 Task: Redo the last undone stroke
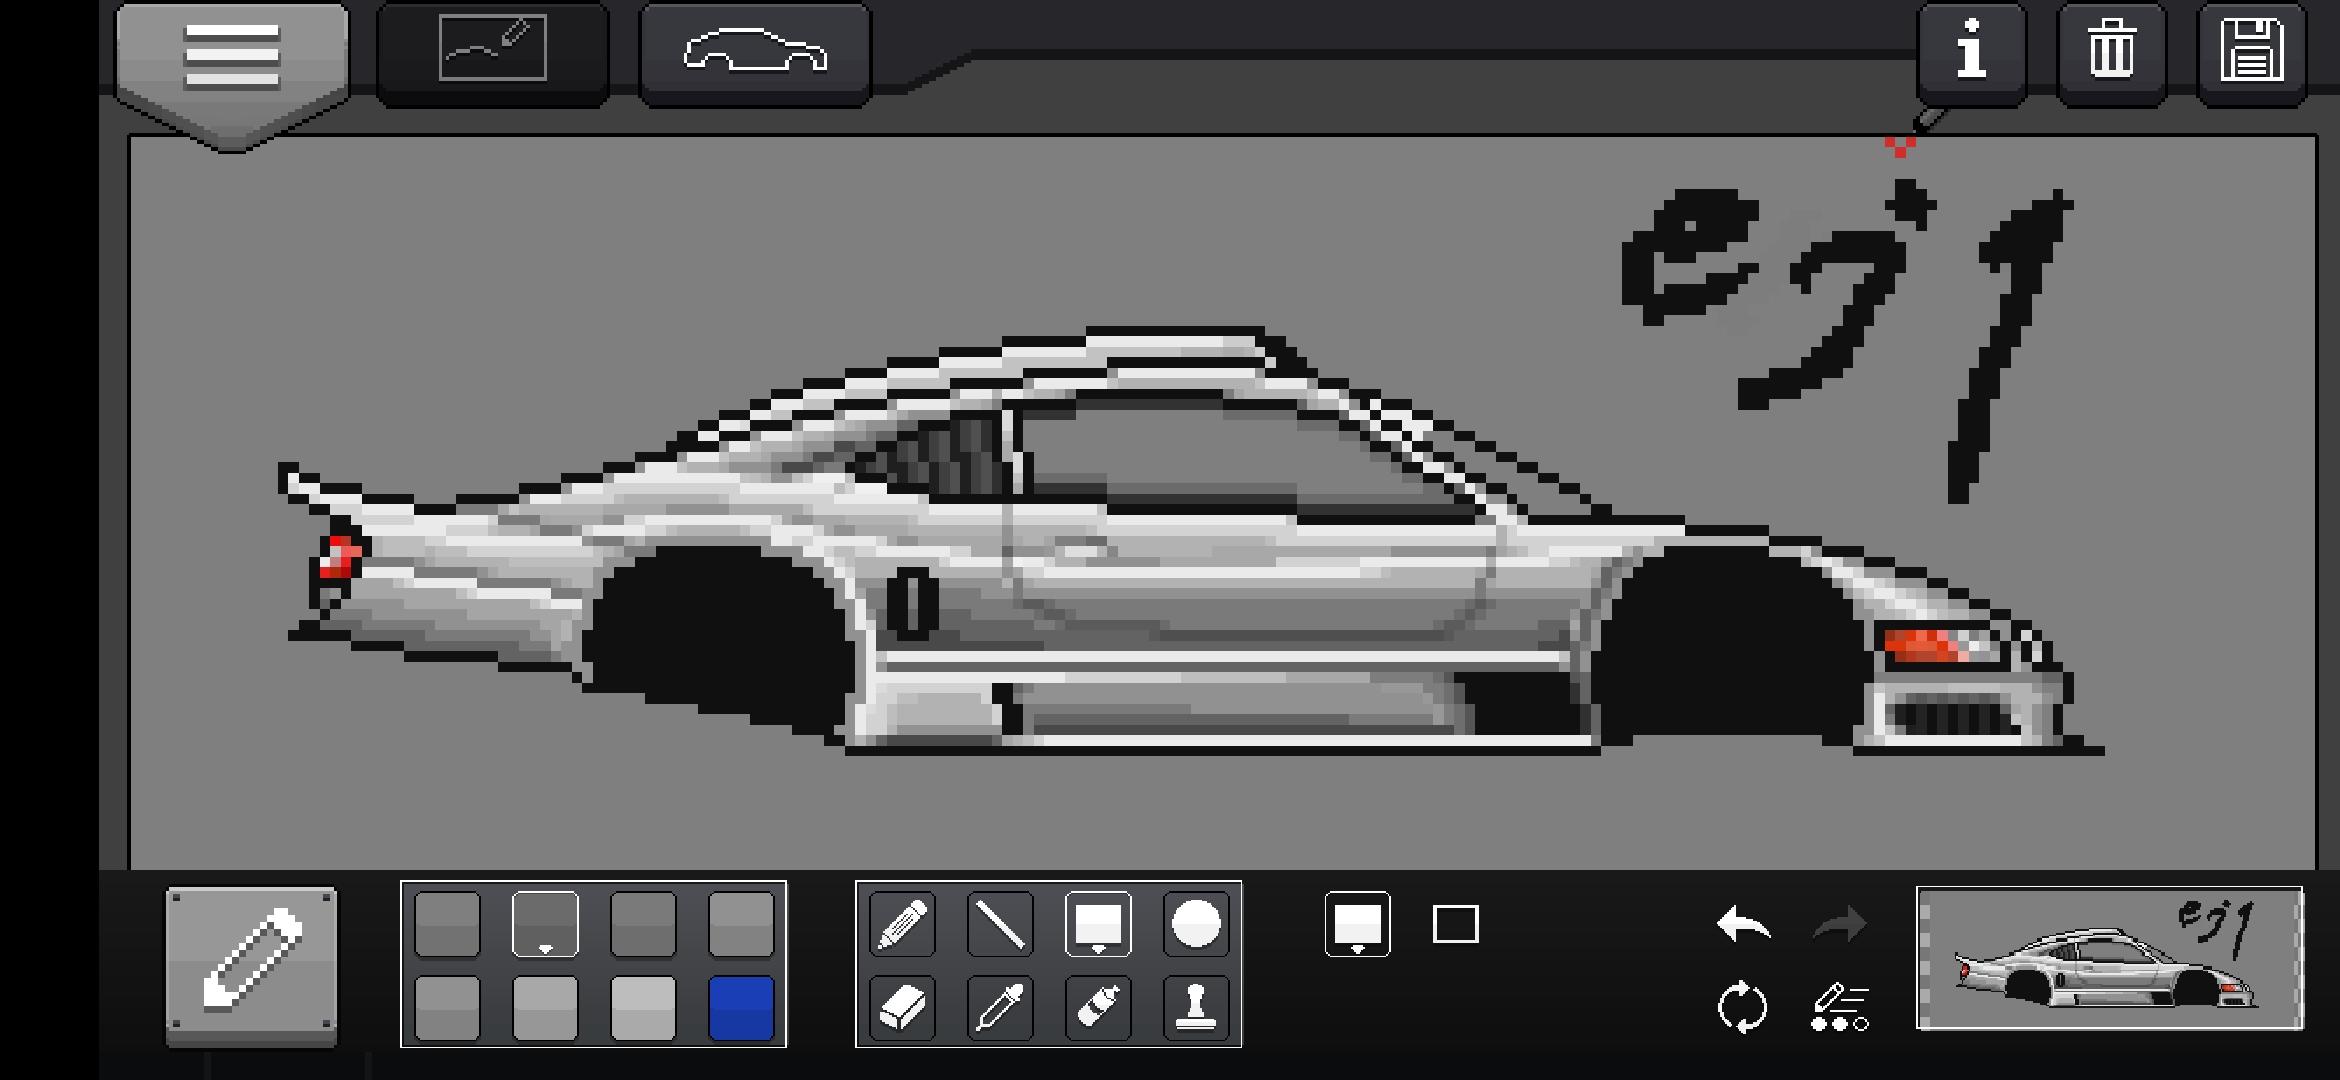pyautogui.click(x=1840, y=924)
